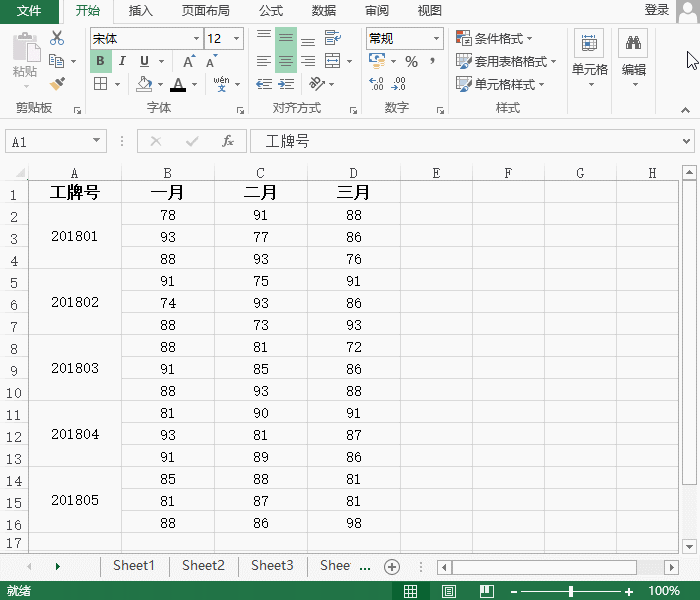Image resolution: width=700 pixels, height=600 pixels.
Task: Select the Format Painter brush
Action: pos(57,84)
